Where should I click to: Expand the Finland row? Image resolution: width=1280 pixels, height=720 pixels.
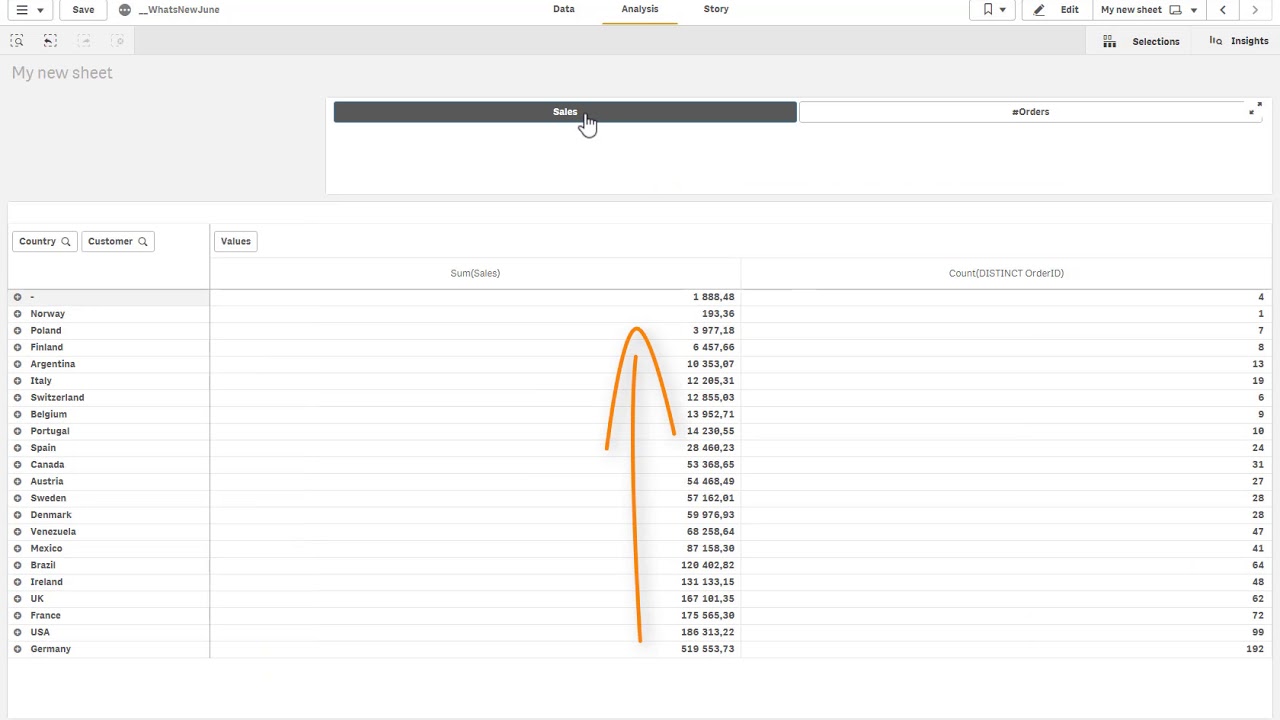[x=17, y=347]
